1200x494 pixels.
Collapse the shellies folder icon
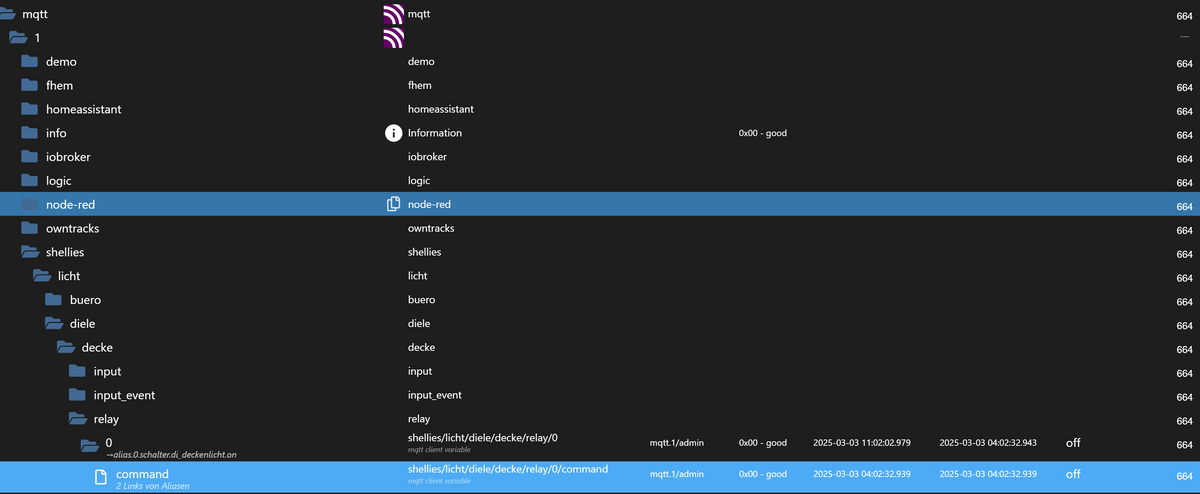pyautogui.click(x=29, y=252)
